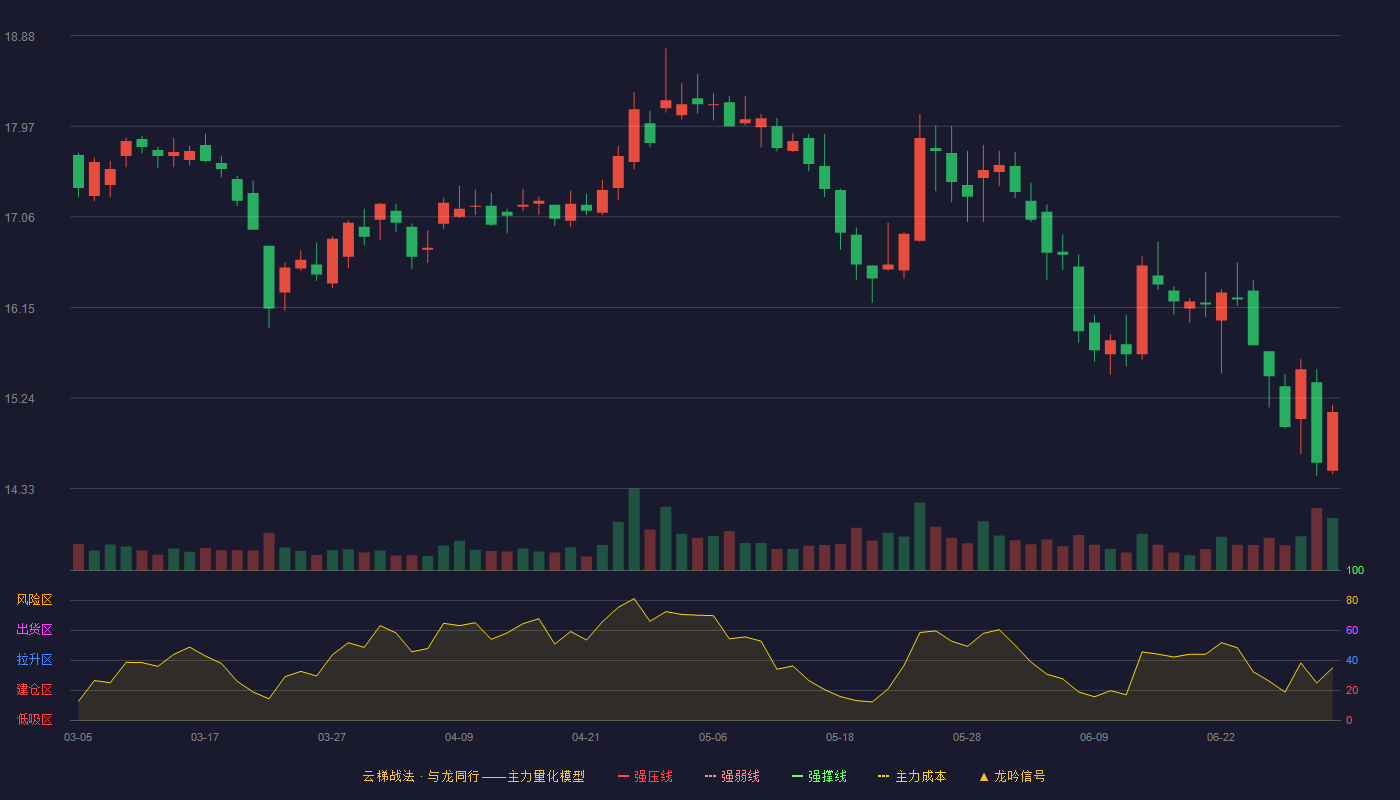Viewport: 1400px width, 800px height.
Task: Click the 拉升区 zone label
Action: (34, 660)
